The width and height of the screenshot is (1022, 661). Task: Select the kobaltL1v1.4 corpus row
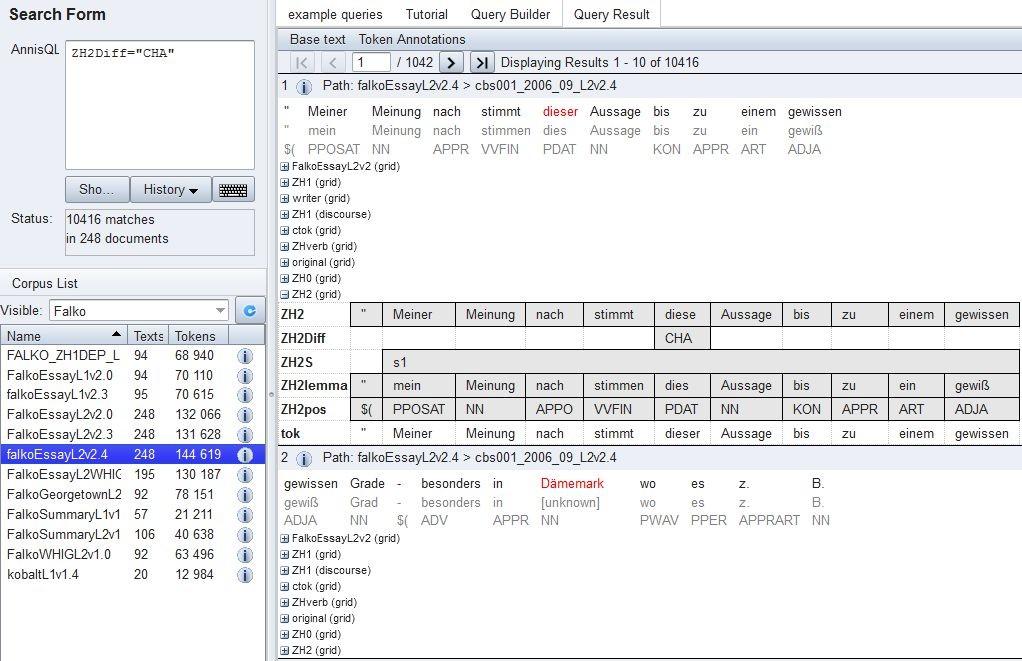point(133,574)
